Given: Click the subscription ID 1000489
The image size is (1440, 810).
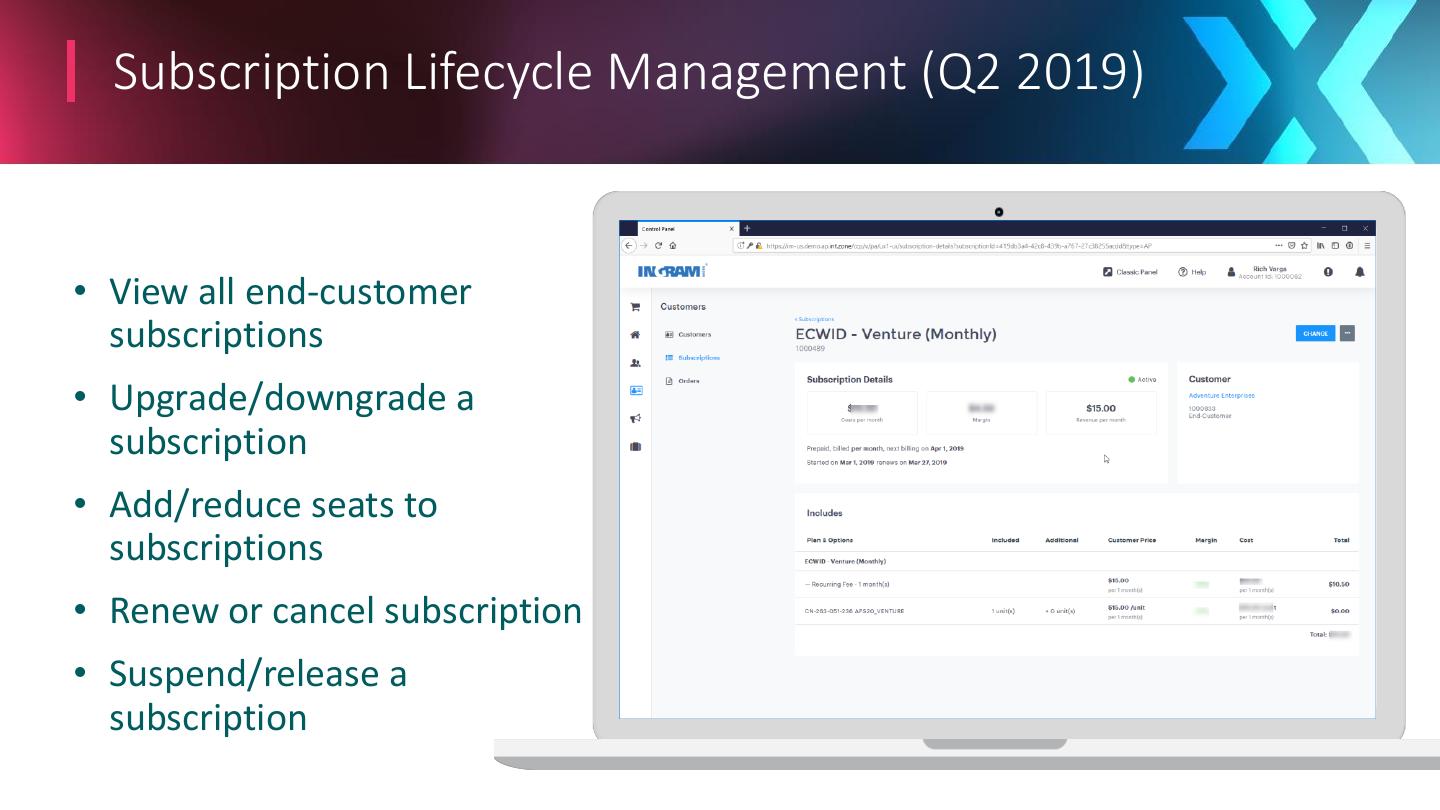Looking at the screenshot, I should tap(810, 348).
